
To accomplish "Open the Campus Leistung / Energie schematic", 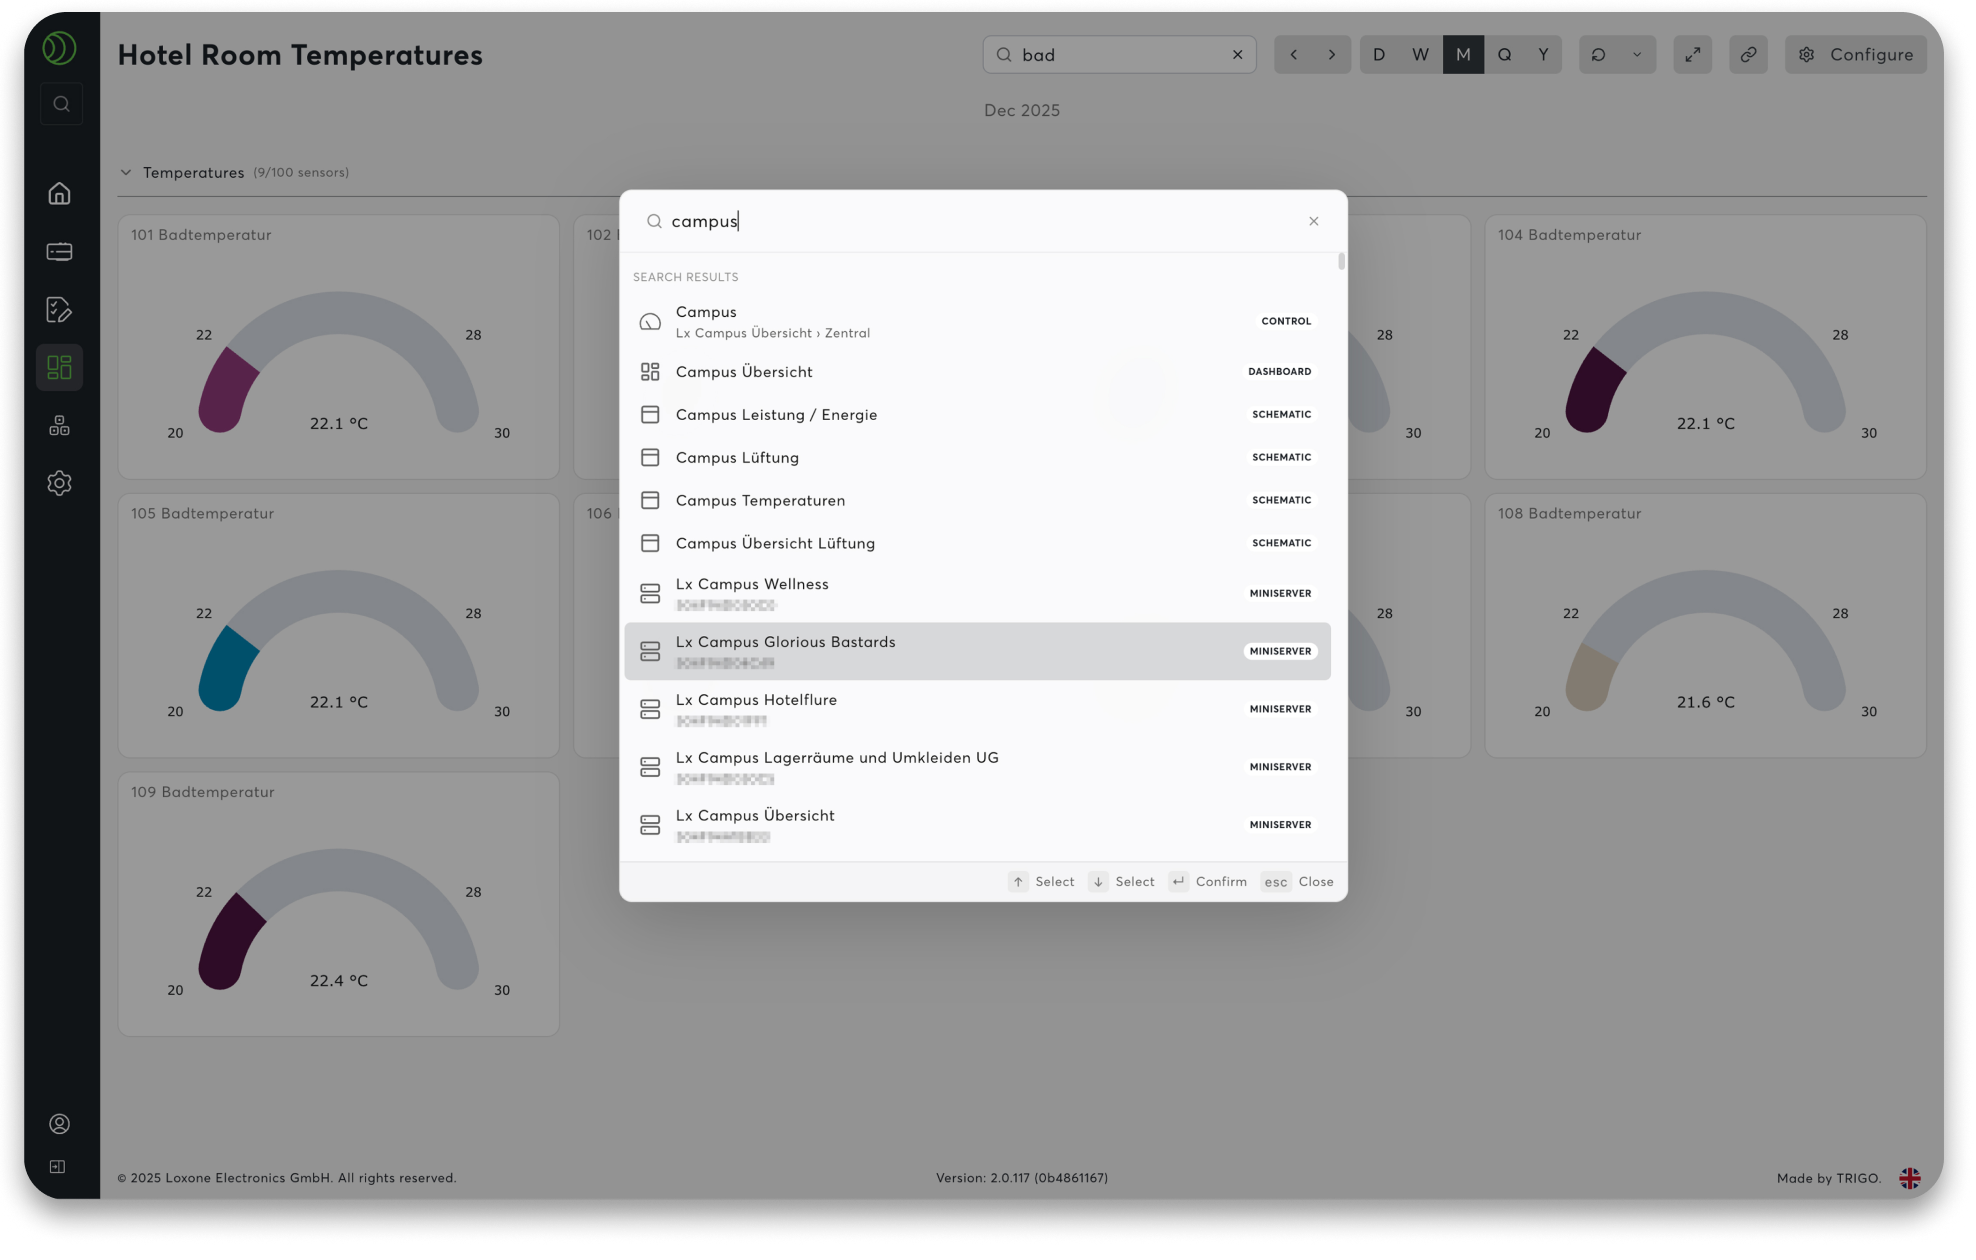I will (x=978, y=415).
